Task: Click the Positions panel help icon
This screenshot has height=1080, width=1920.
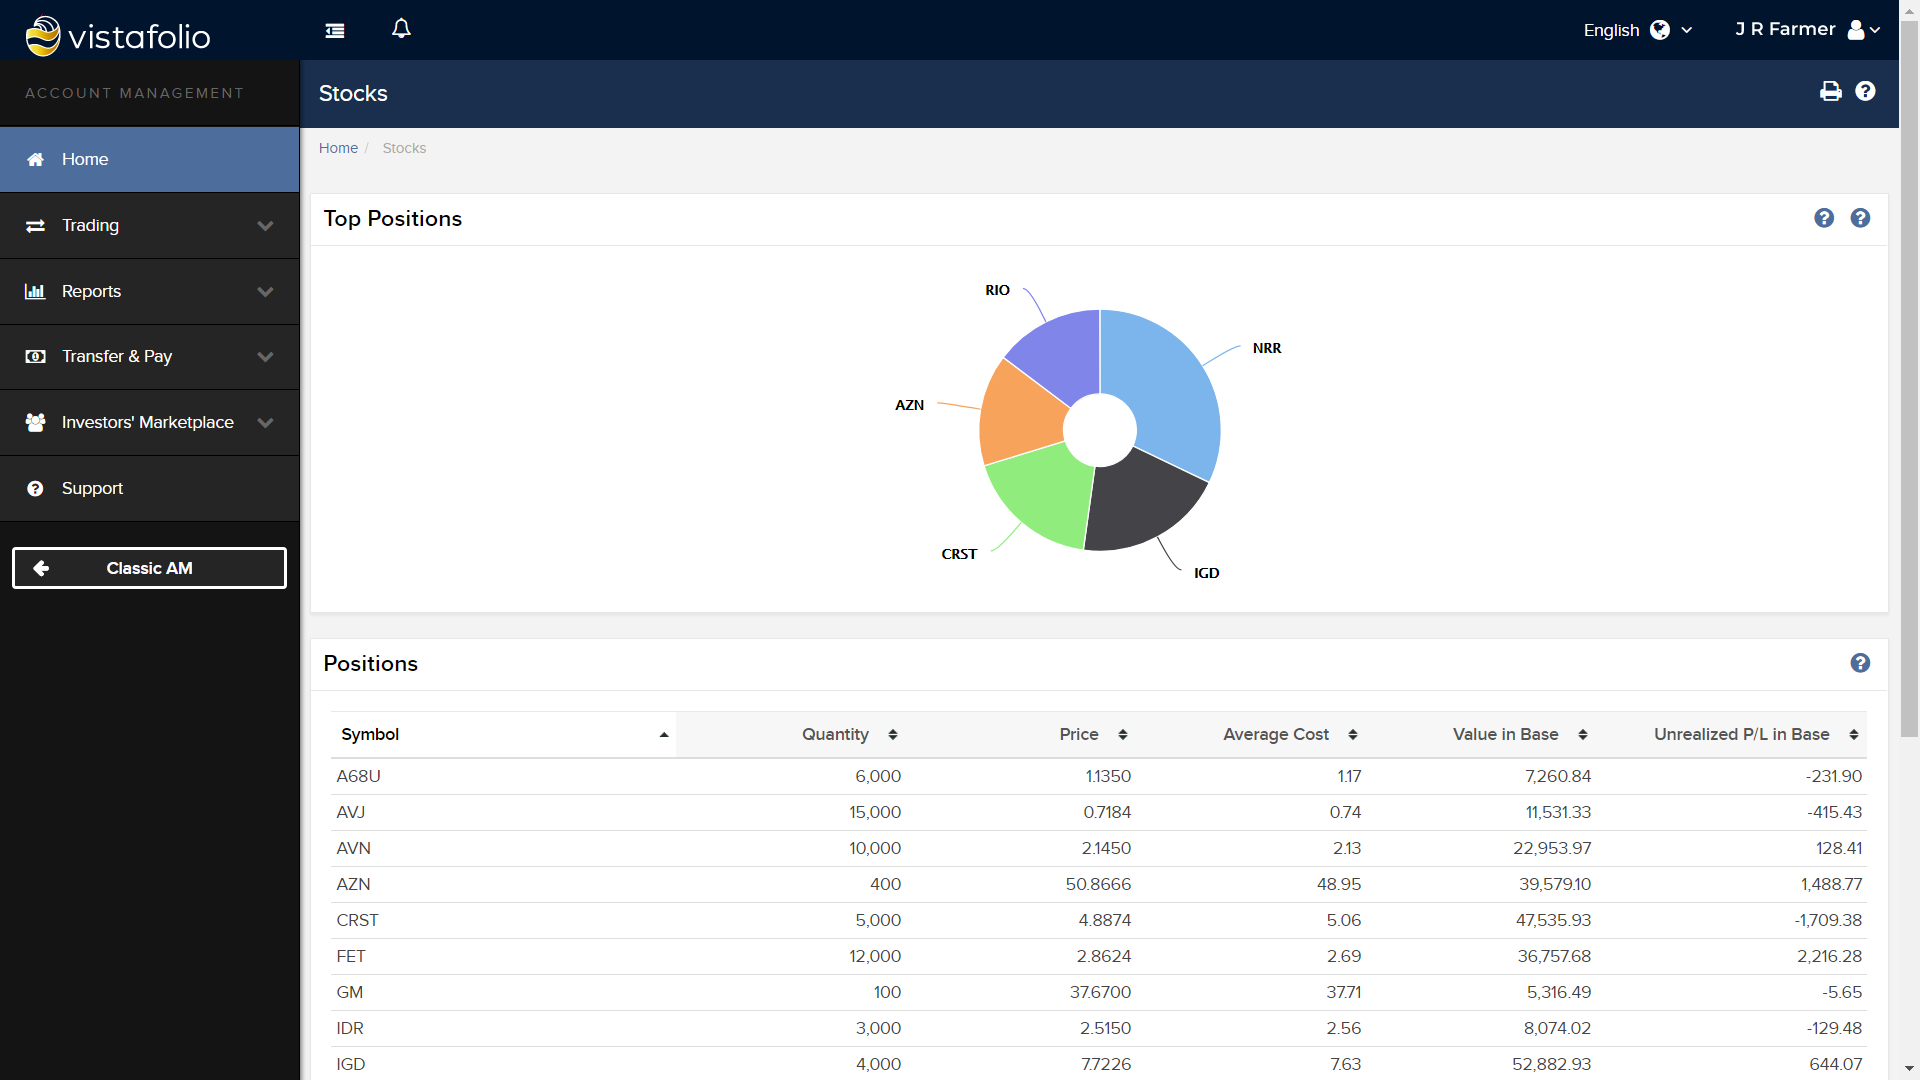Action: click(x=1860, y=663)
